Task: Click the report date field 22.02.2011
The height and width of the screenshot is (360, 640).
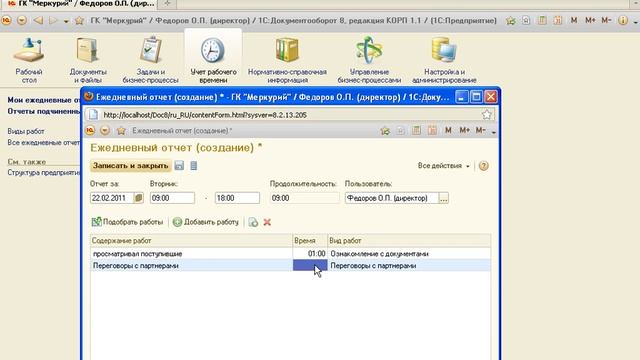Action: pyautogui.click(x=112, y=198)
